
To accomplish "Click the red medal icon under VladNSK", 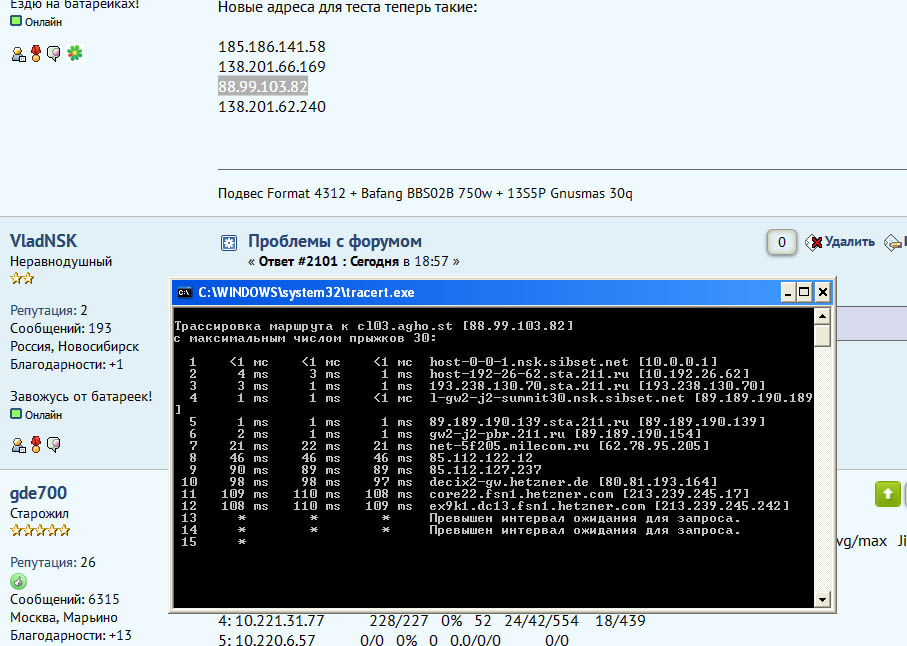I will coord(36,444).
